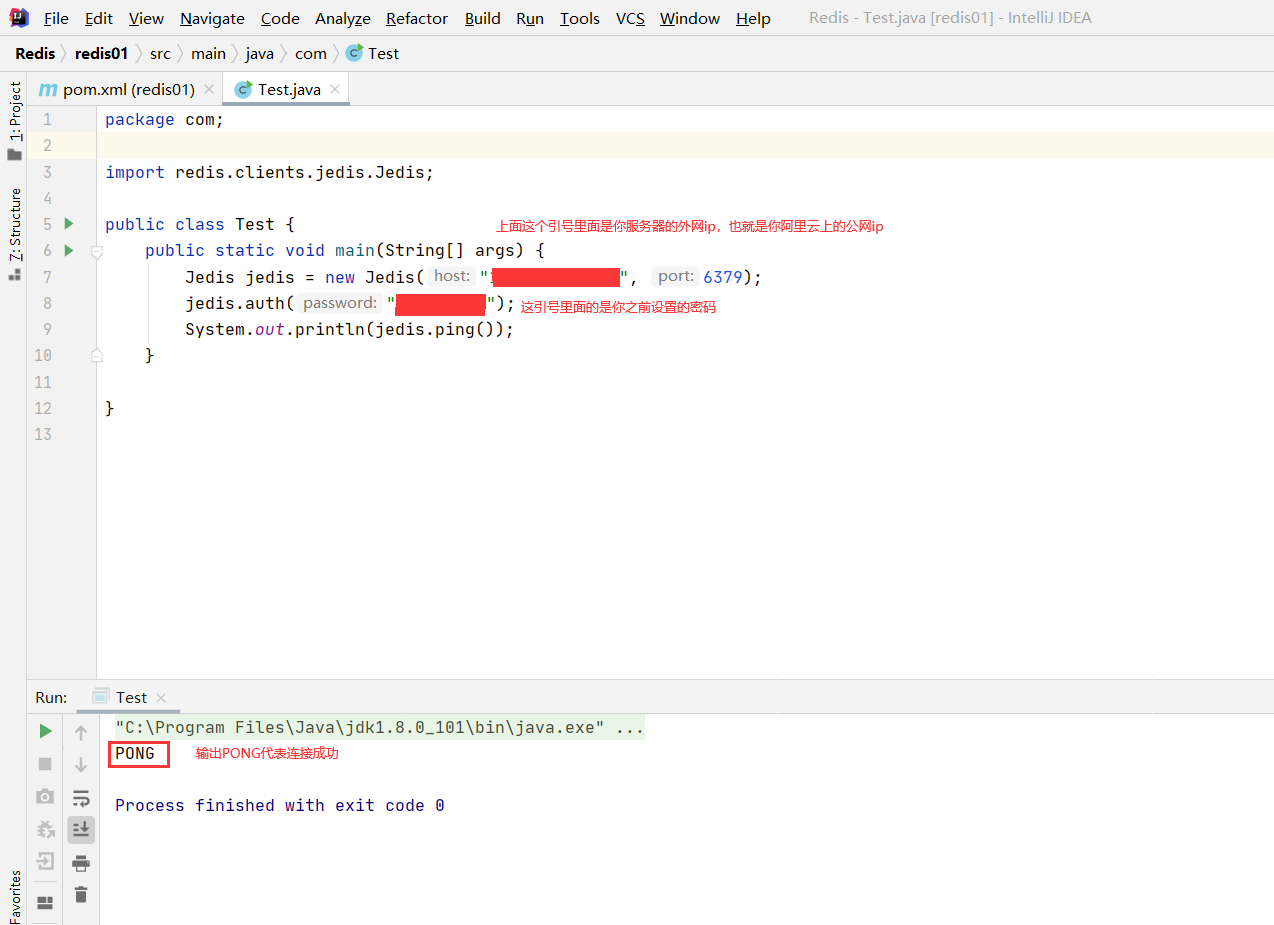
Task: Open the Favorites side tool window
Action: [15, 895]
